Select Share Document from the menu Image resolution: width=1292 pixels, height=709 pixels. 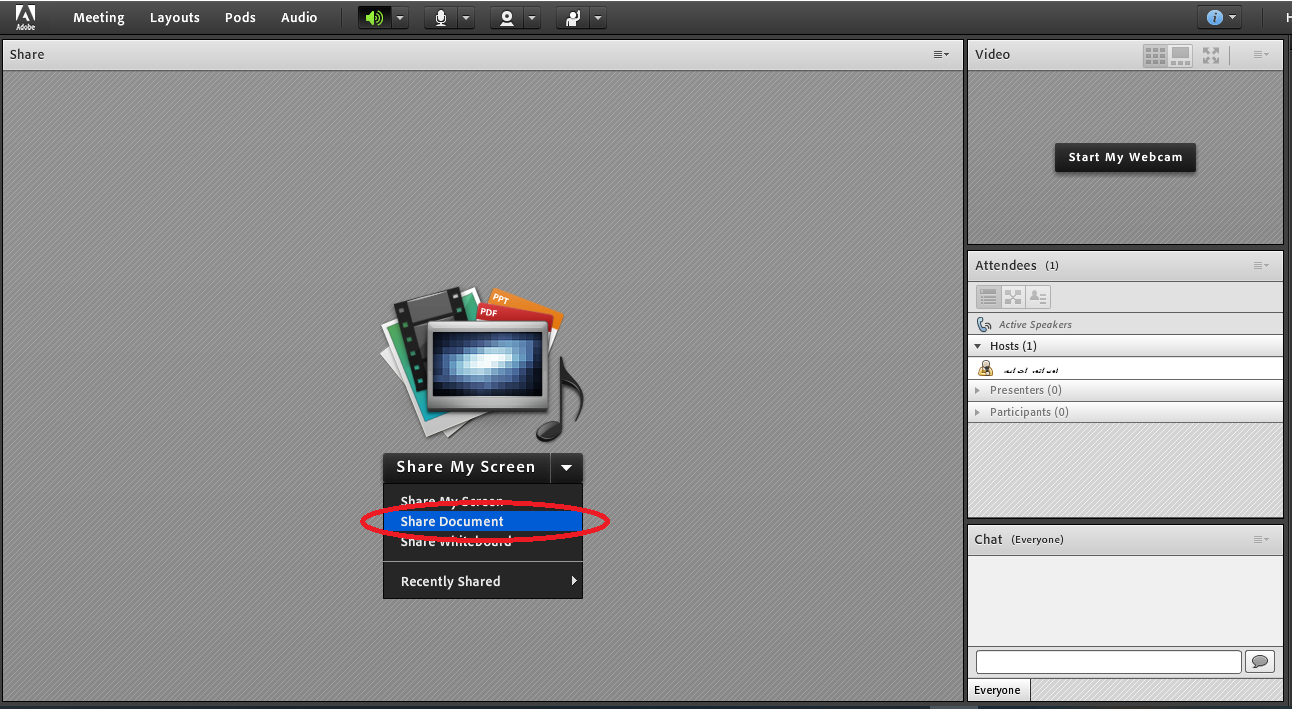tap(450, 521)
